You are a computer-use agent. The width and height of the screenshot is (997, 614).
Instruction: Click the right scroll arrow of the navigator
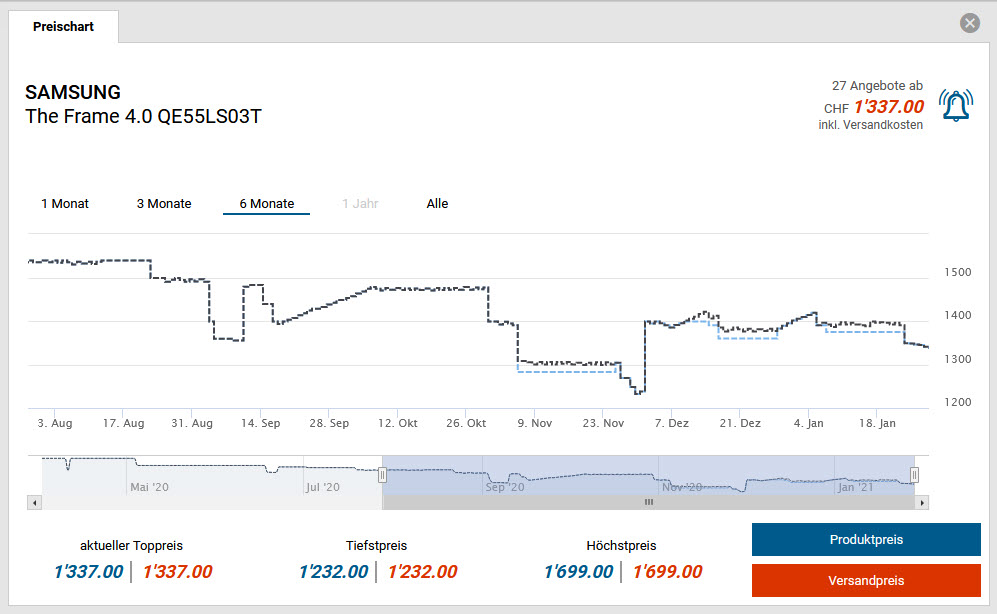[922, 502]
